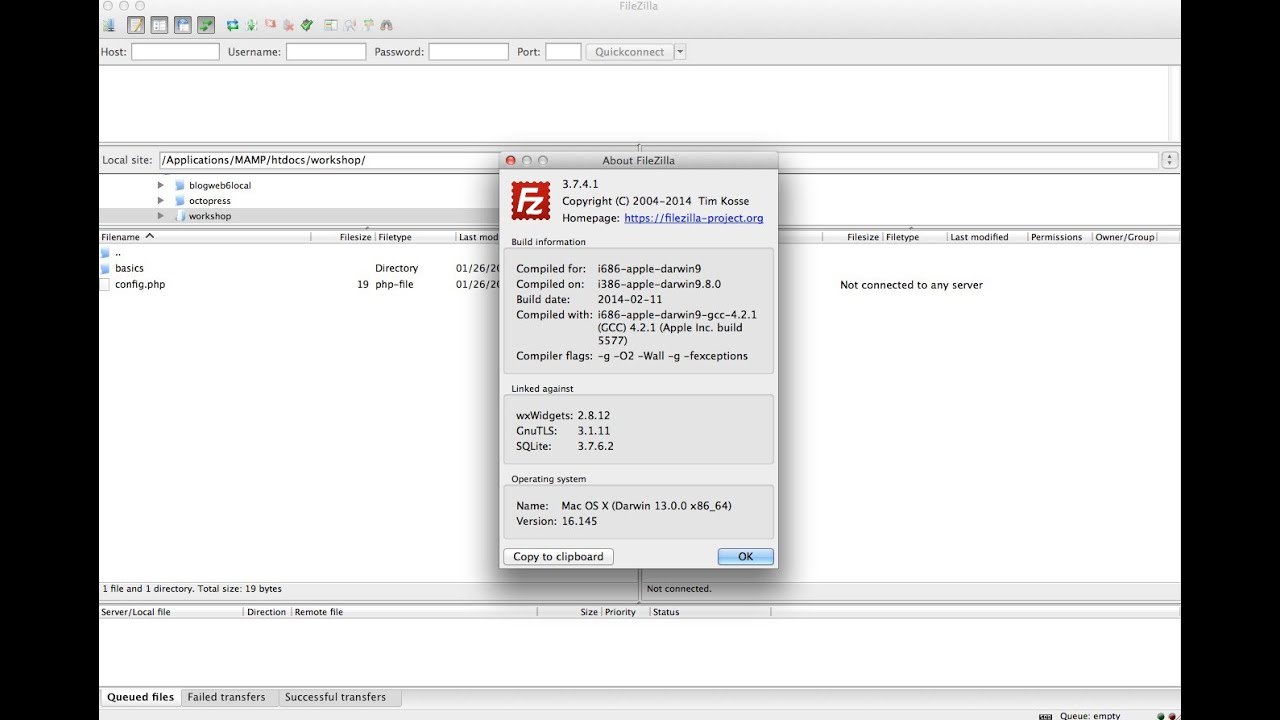The image size is (1280, 720).
Task: Toggle processing of transfer queue icon
Action: 251,25
